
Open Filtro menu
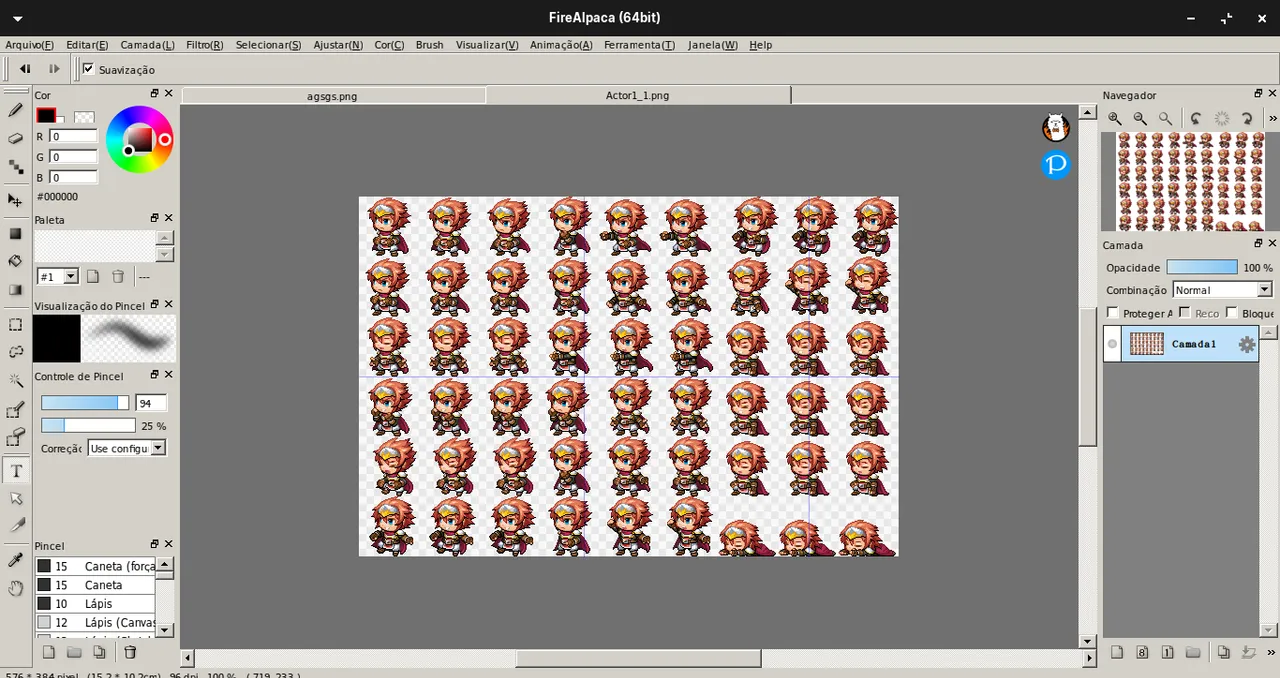pos(205,45)
